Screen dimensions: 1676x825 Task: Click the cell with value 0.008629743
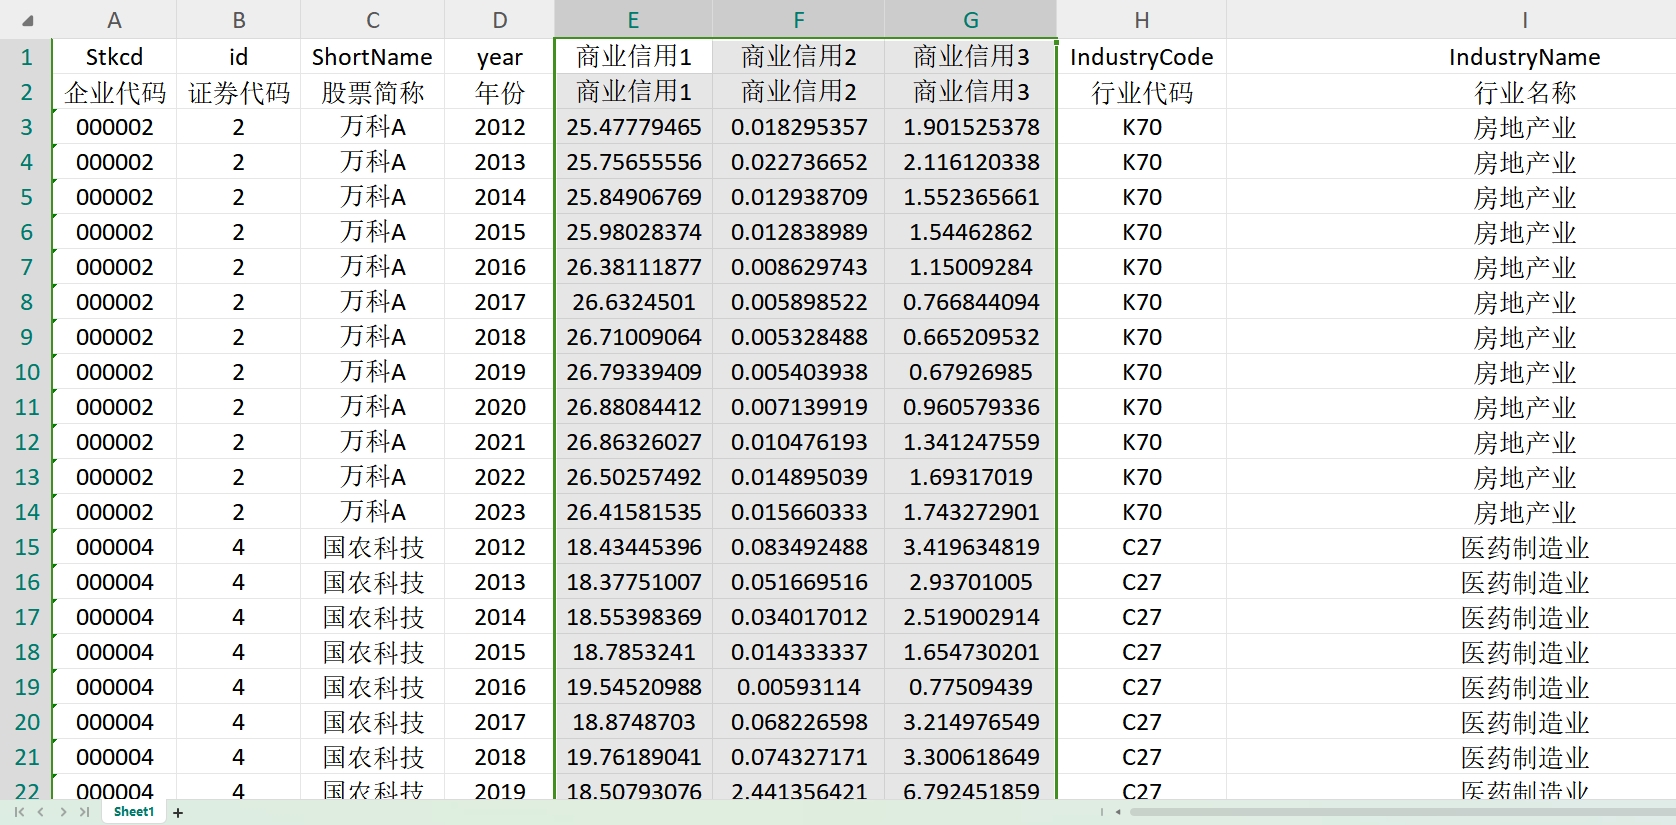(x=798, y=267)
